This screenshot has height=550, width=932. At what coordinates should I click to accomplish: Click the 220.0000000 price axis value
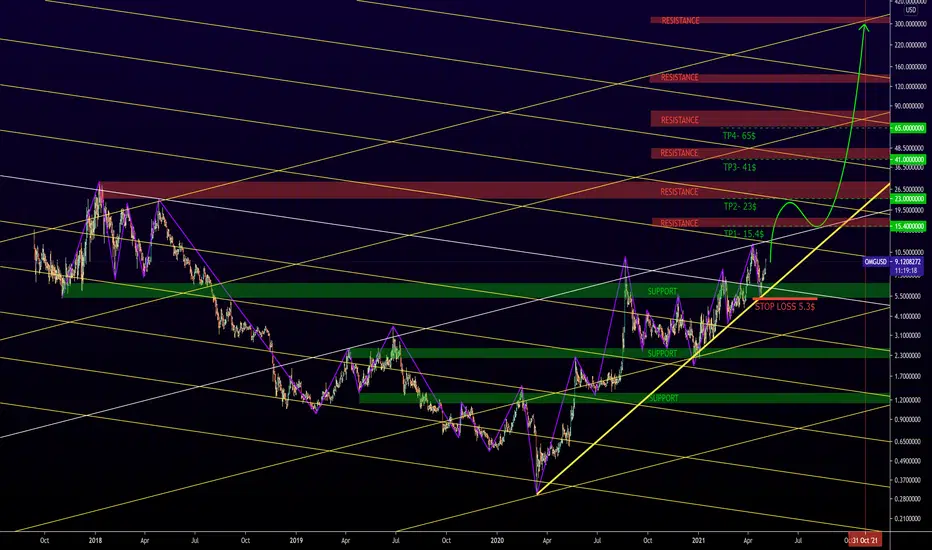(x=910, y=45)
